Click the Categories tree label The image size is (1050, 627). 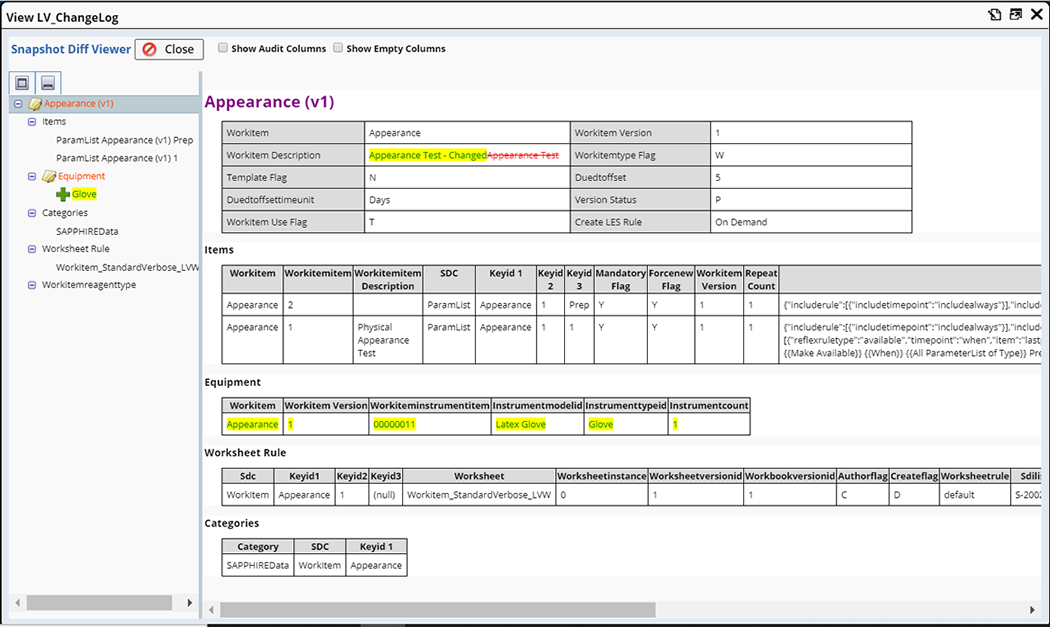[x=64, y=212]
